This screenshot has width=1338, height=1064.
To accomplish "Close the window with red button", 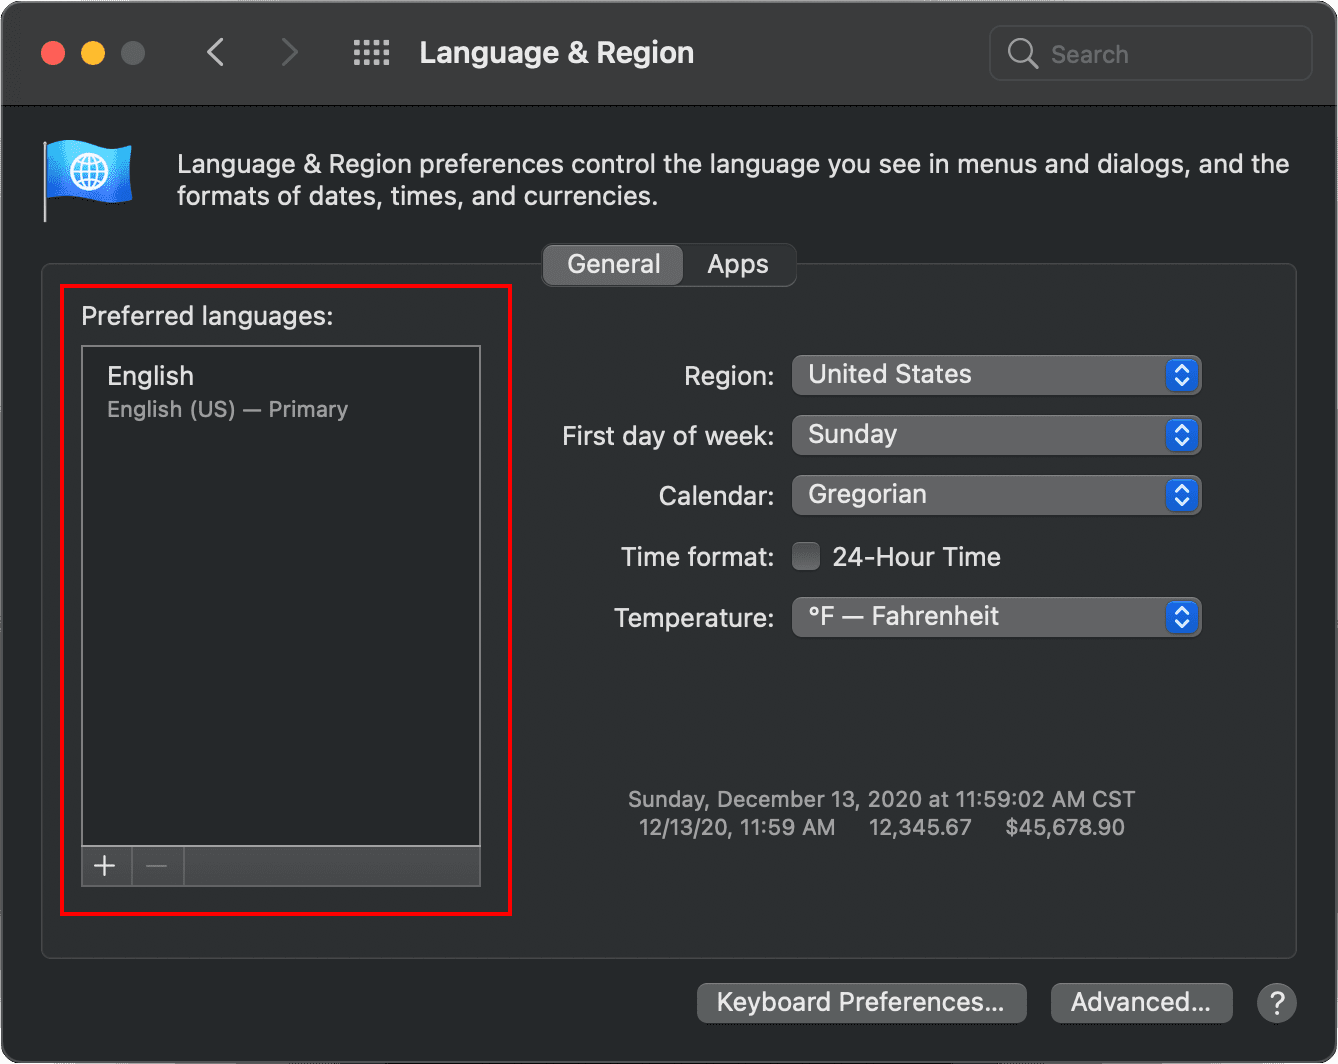I will click(53, 53).
